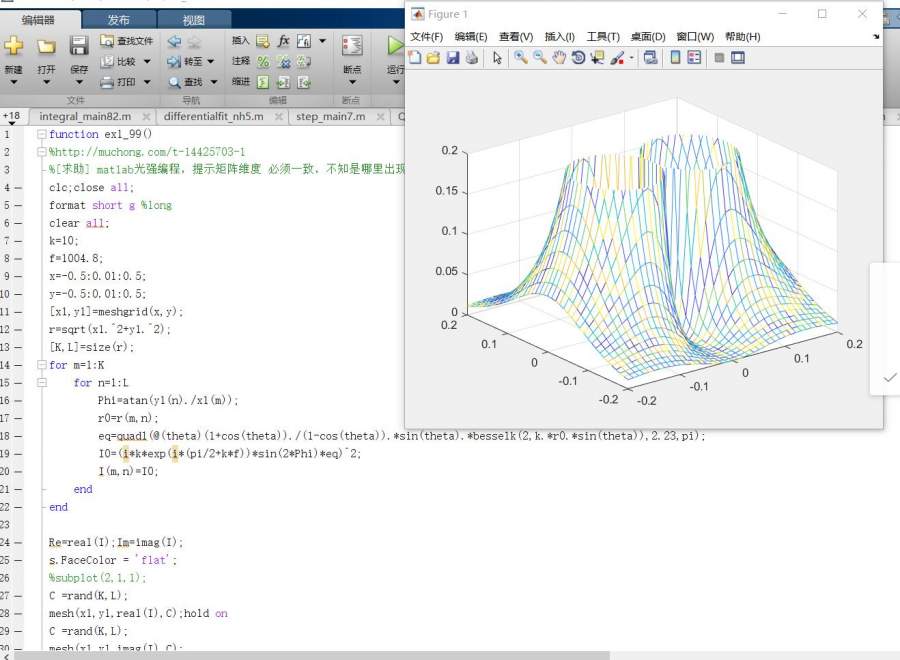
Task: Click the Print Figure icon
Action: pos(471,58)
